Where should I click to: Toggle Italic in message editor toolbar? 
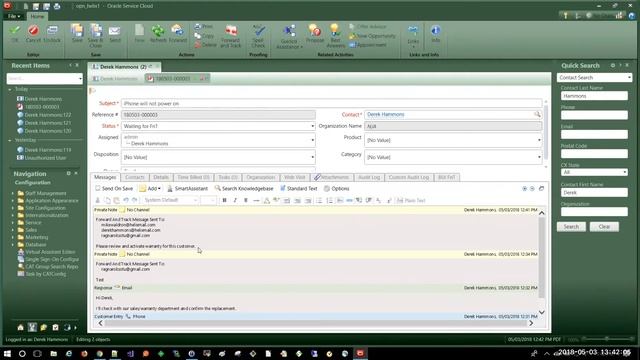pos(235,200)
